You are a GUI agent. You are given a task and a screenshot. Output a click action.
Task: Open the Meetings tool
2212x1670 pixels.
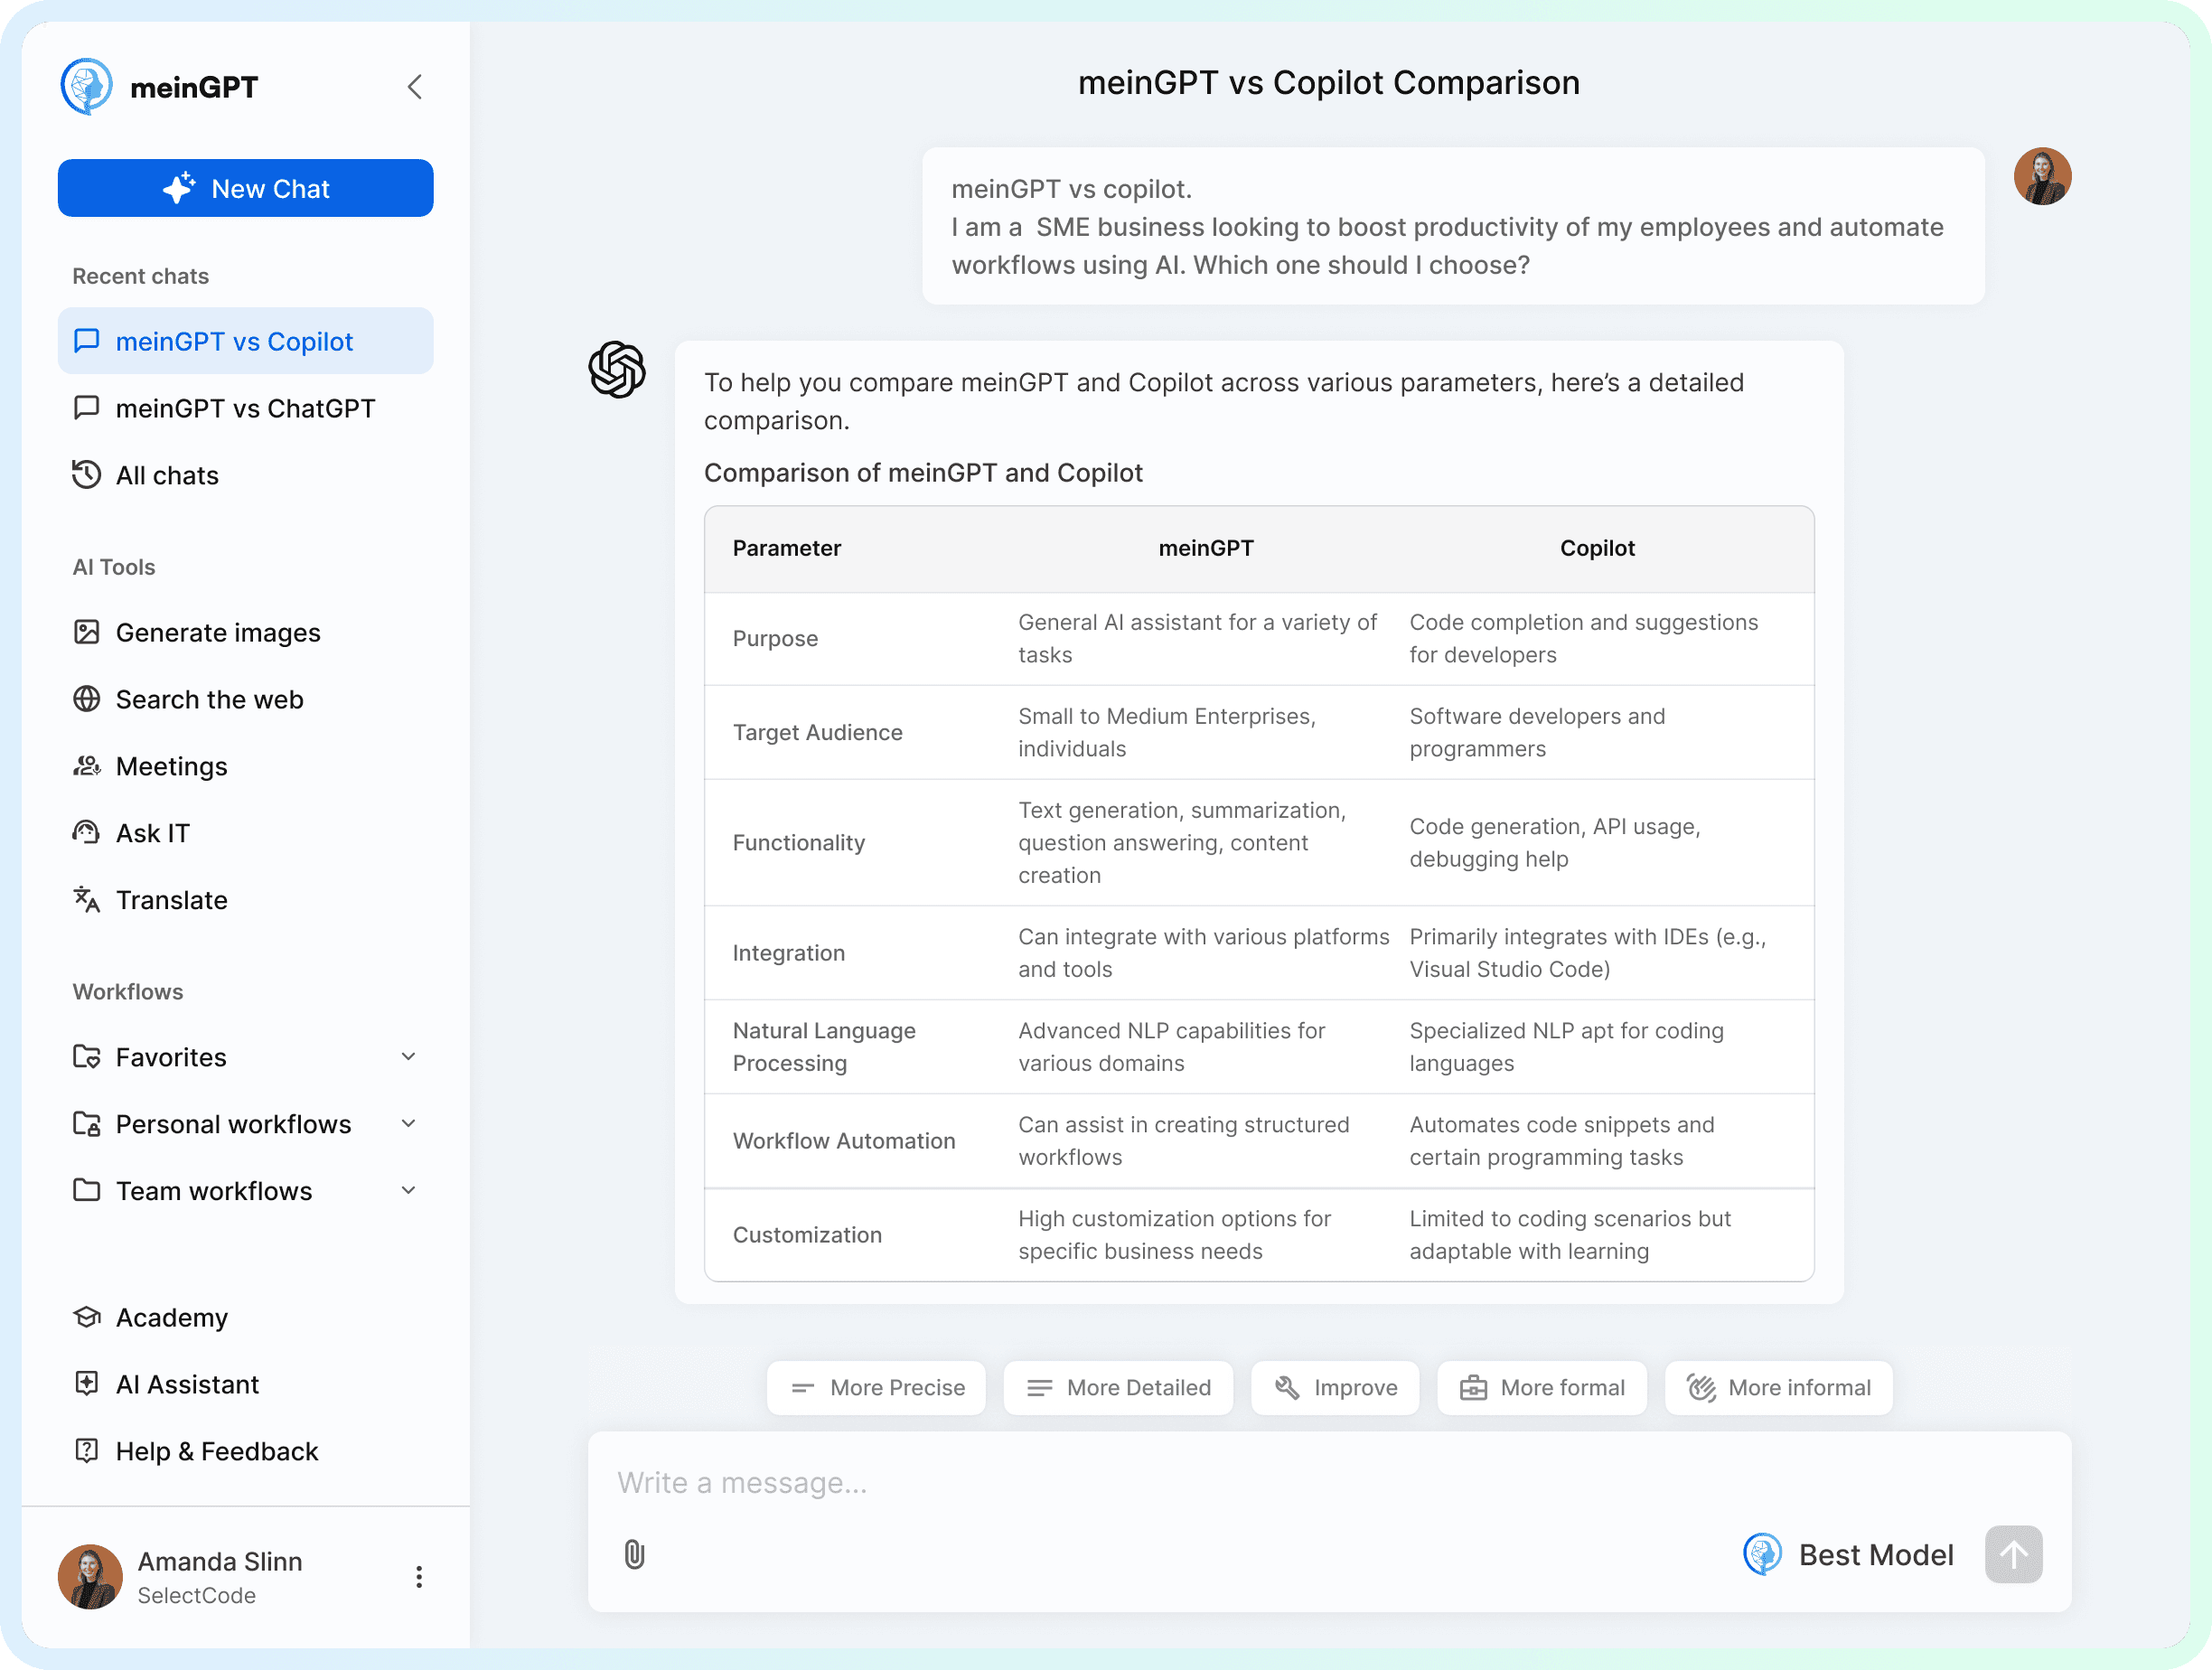(245, 766)
